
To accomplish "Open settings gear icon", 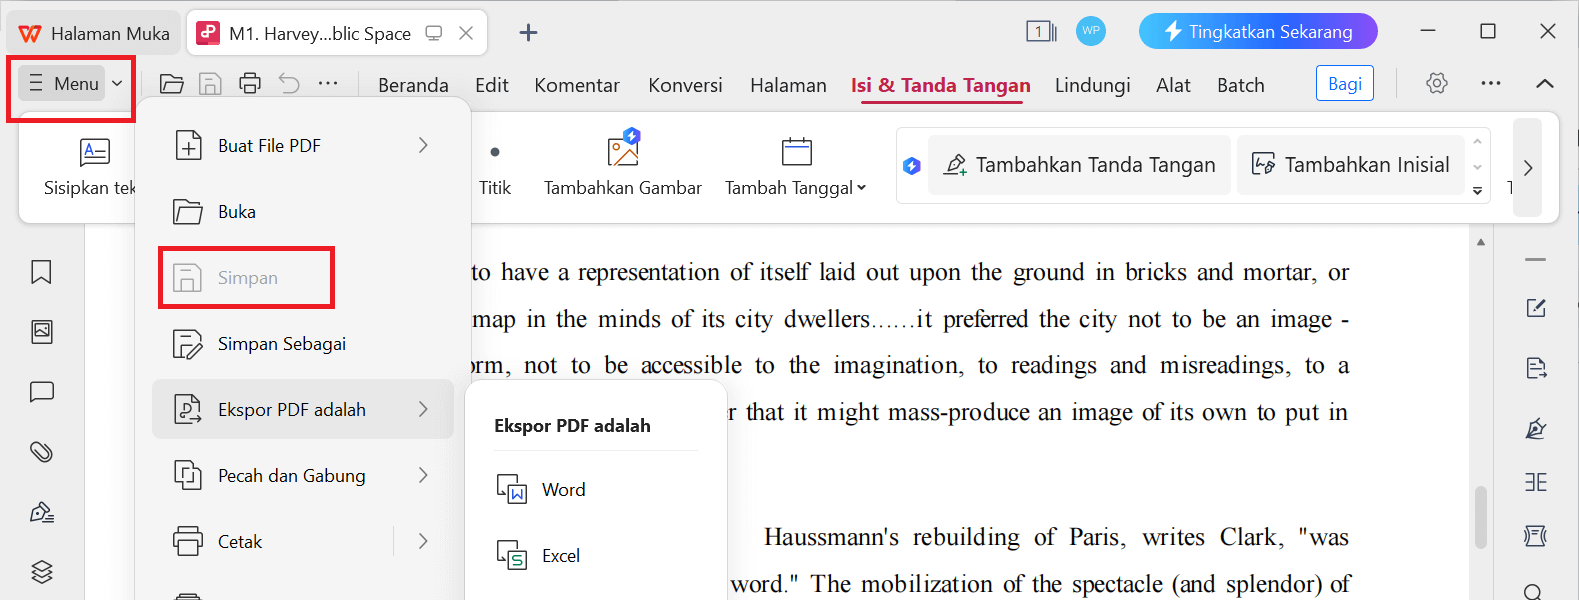I will coord(1437,84).
